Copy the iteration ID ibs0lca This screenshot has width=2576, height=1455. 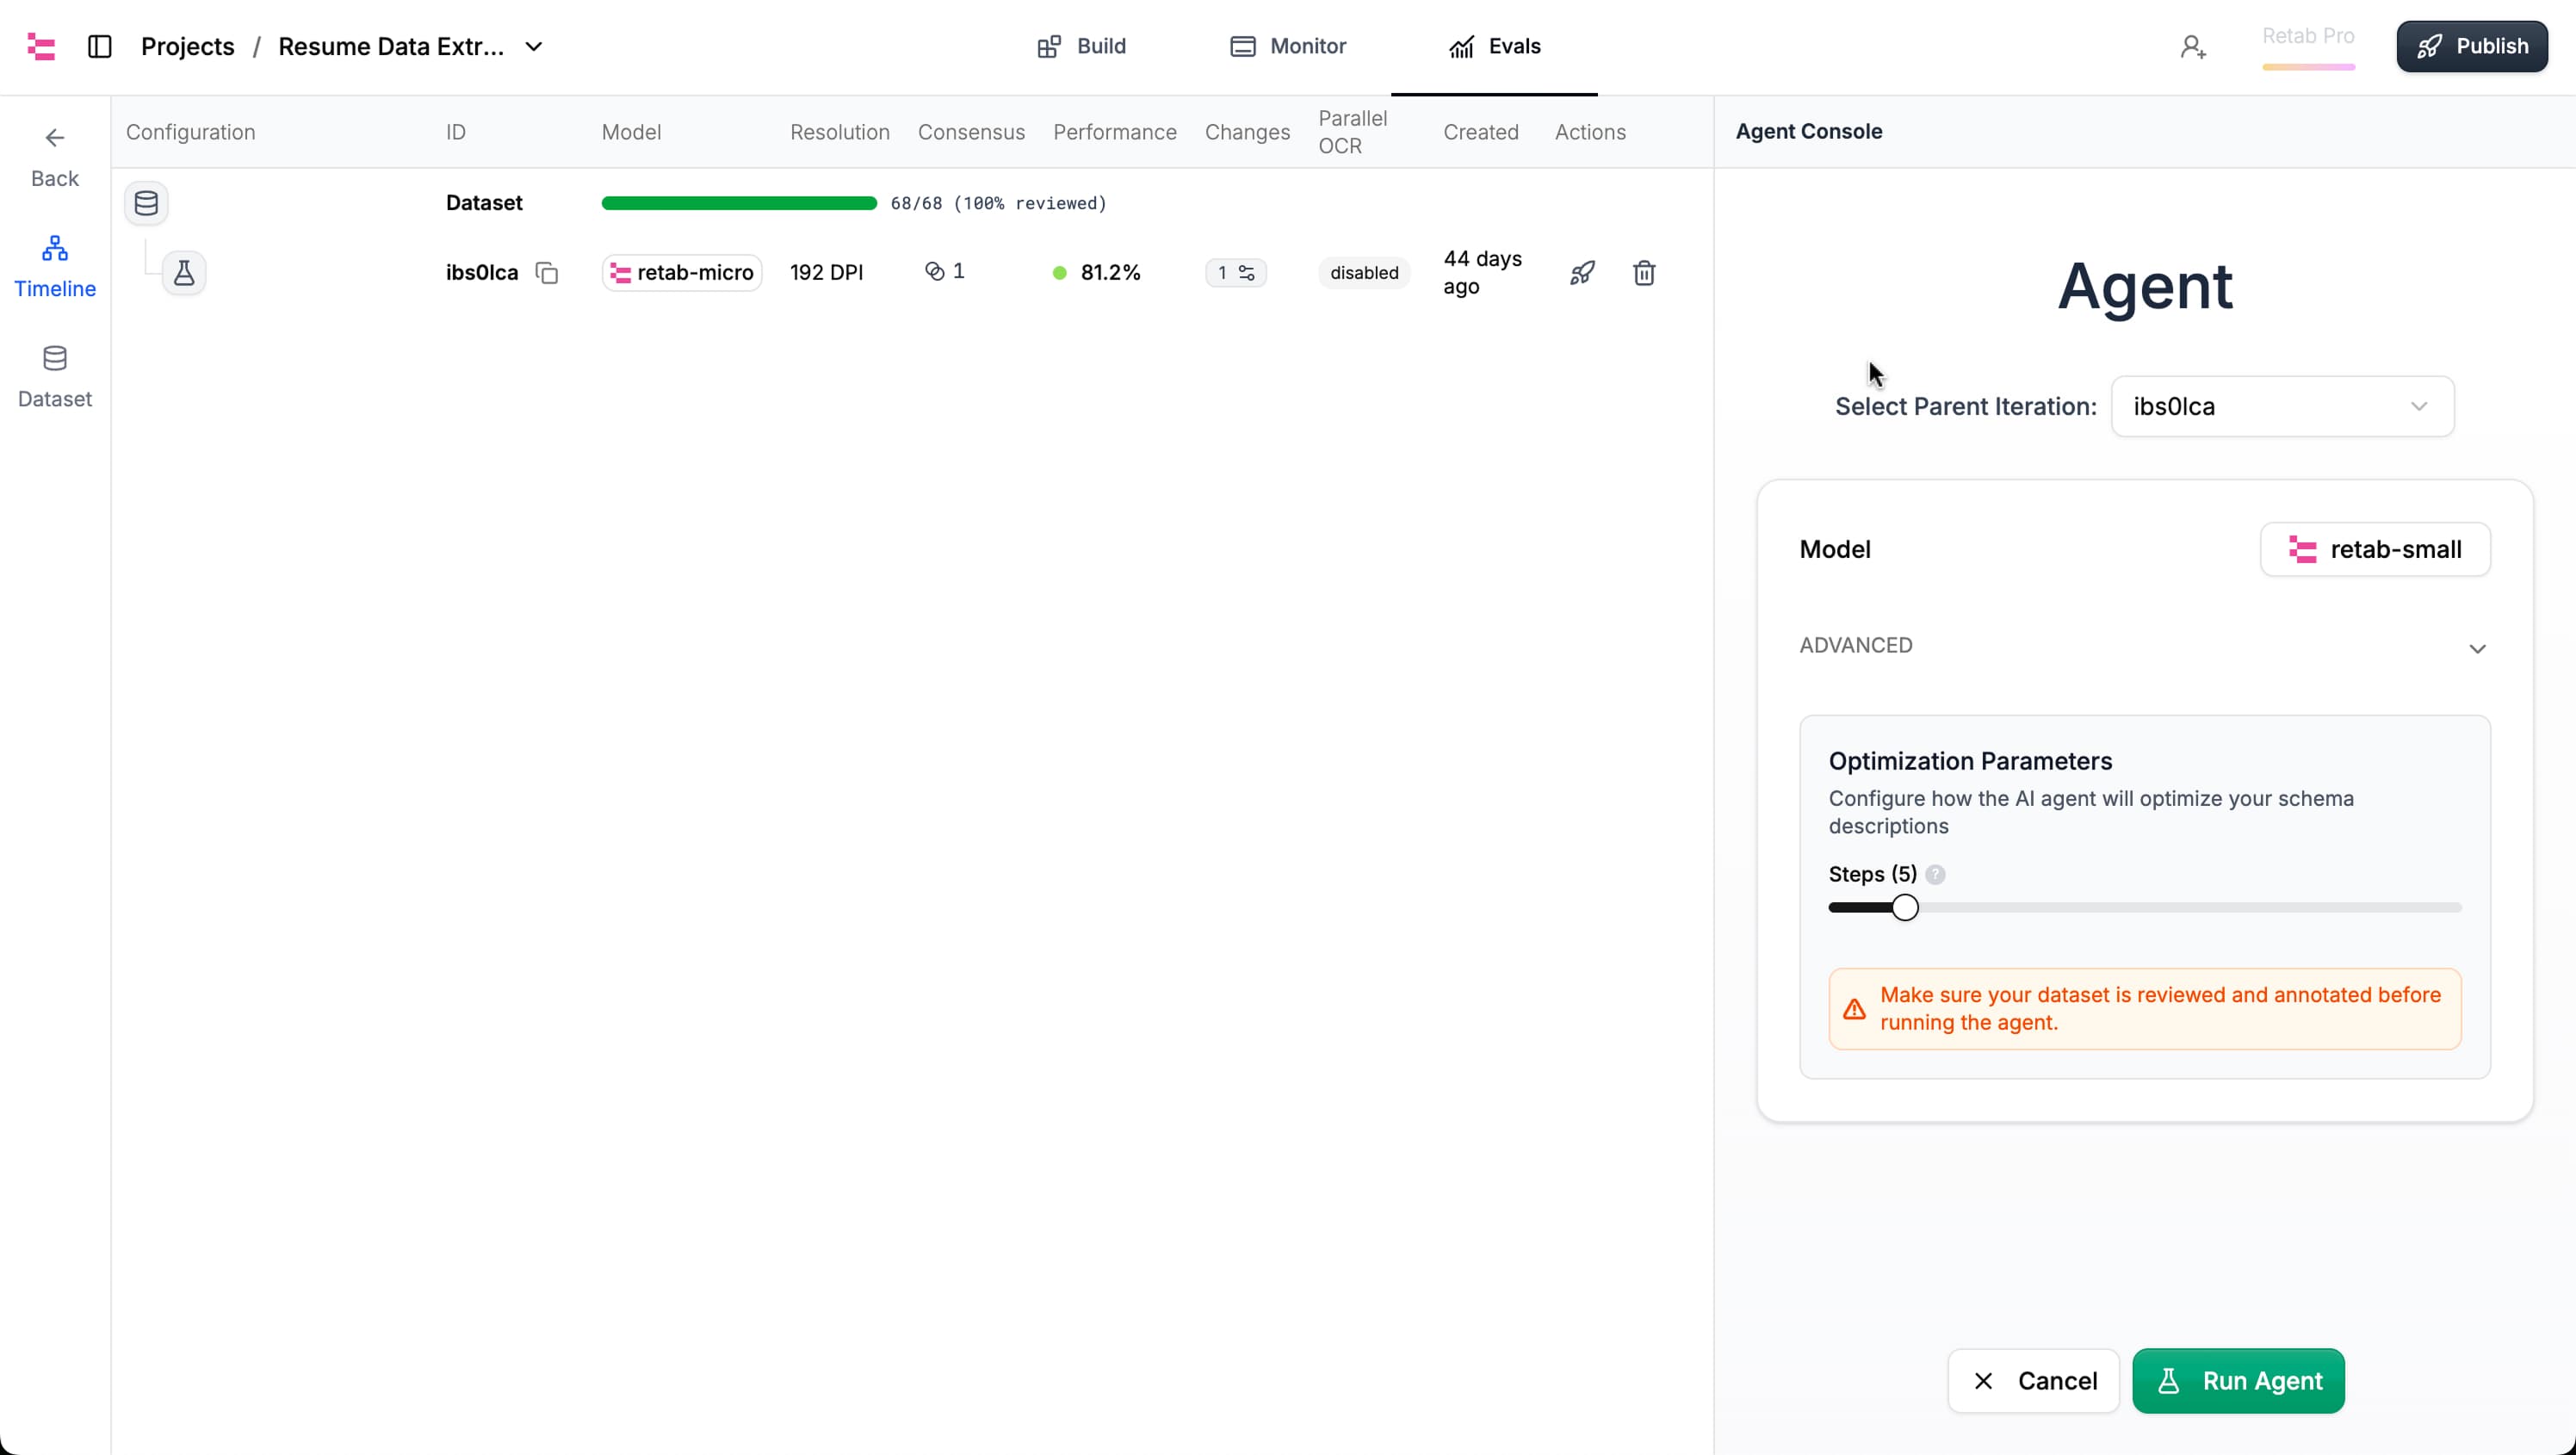[x=546, y=272]
